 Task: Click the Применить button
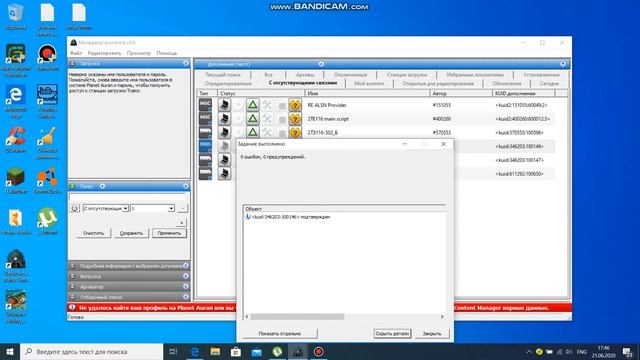point(169,233)
